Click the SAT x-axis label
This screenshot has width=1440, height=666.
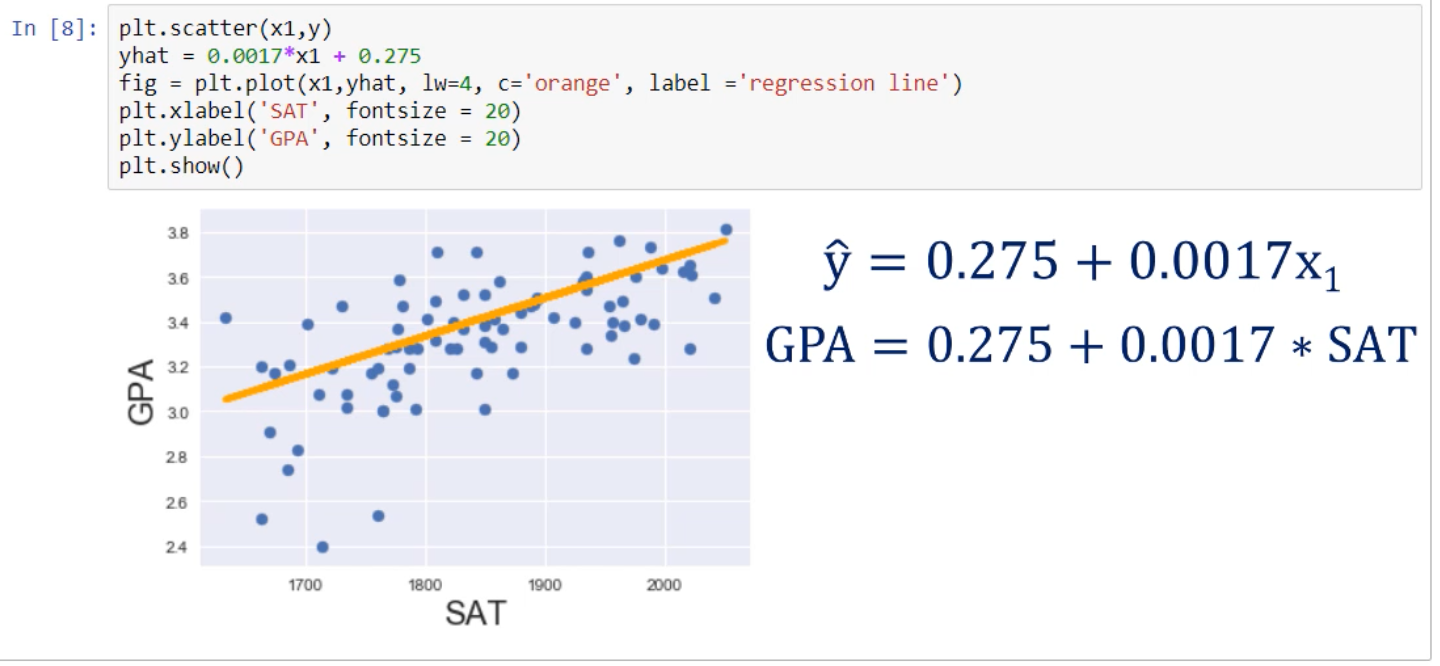click(x=475, y=612)
